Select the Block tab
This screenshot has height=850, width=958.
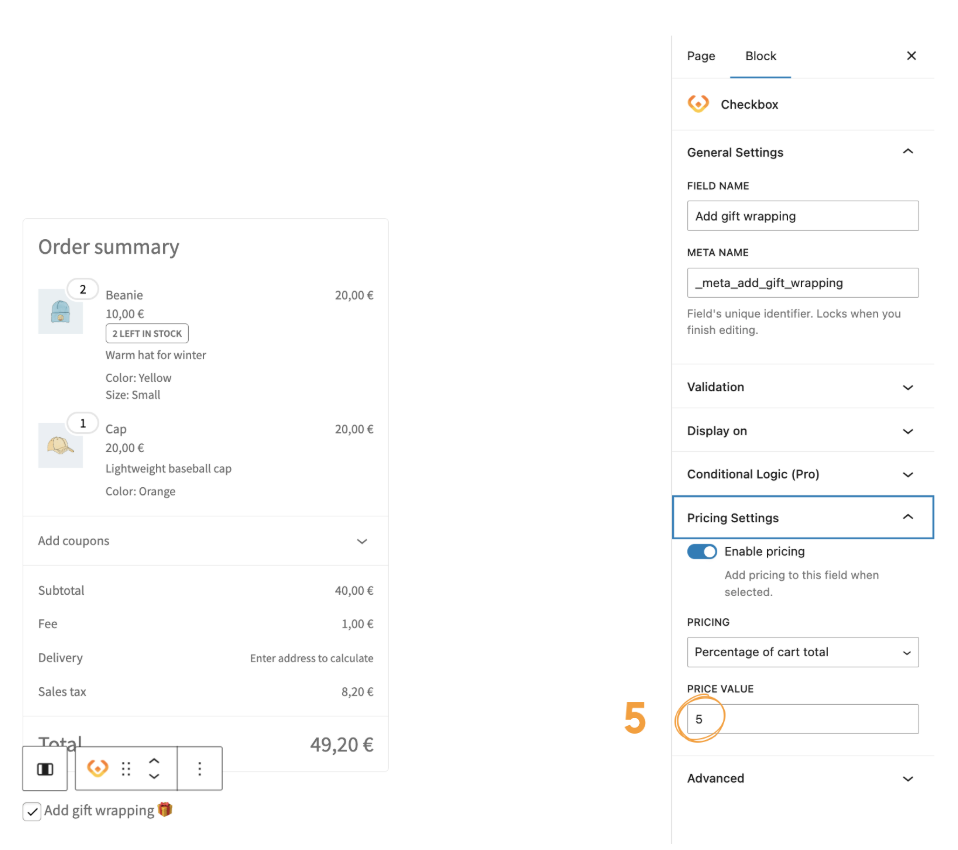coord(761,56)
